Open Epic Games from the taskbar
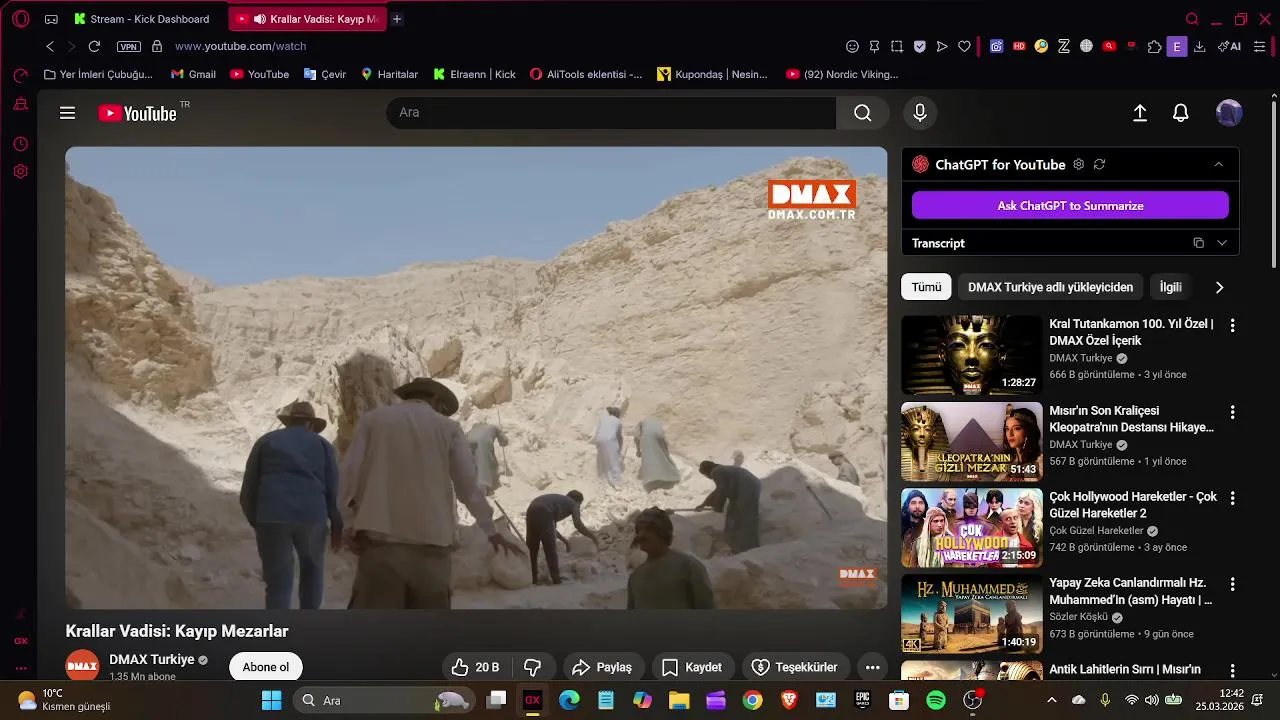1280x720 pixels. 862,700
